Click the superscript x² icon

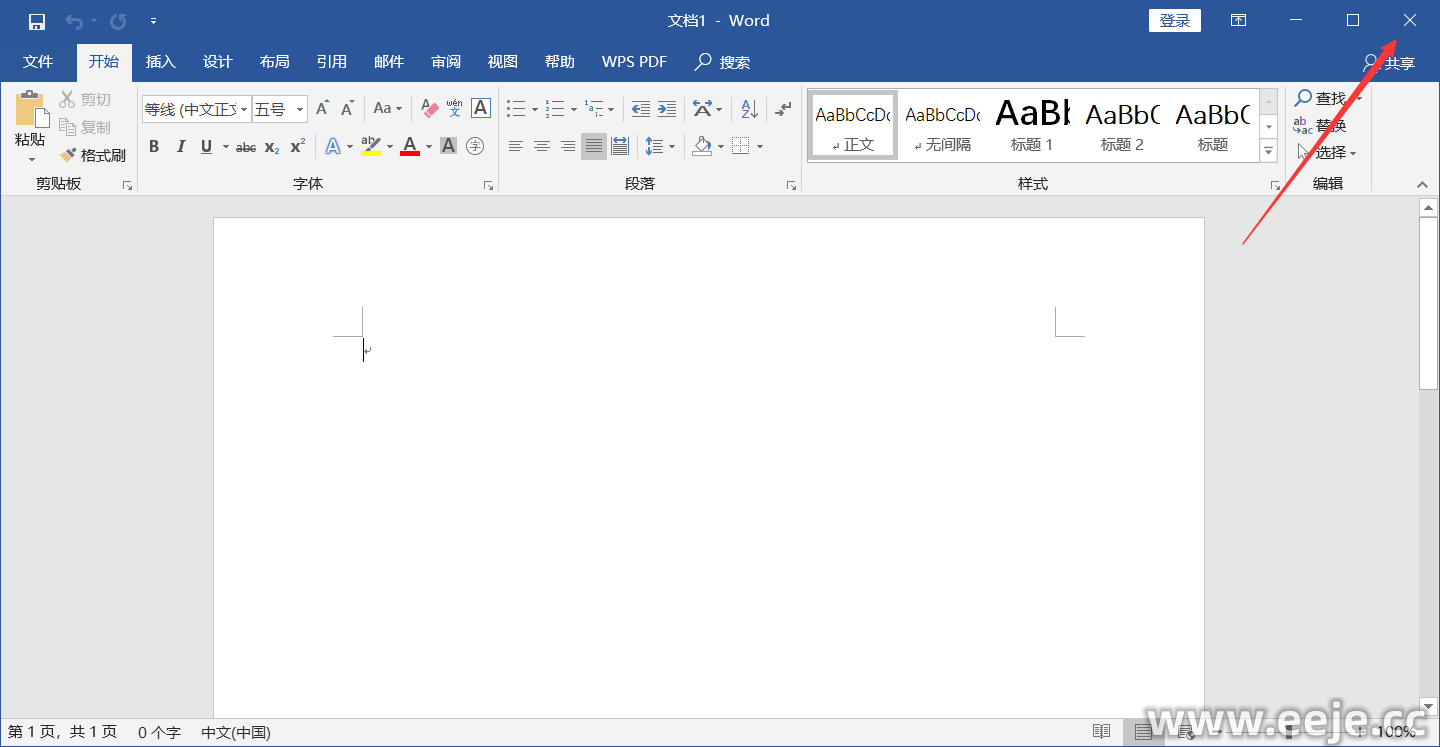(297, 147)
